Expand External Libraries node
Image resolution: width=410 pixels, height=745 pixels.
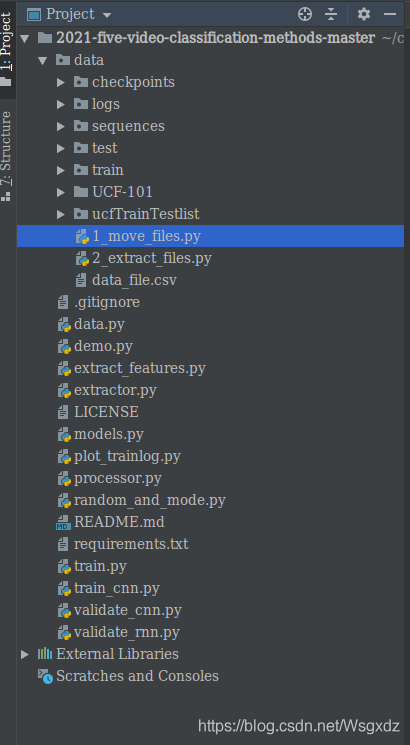point(25,654)
